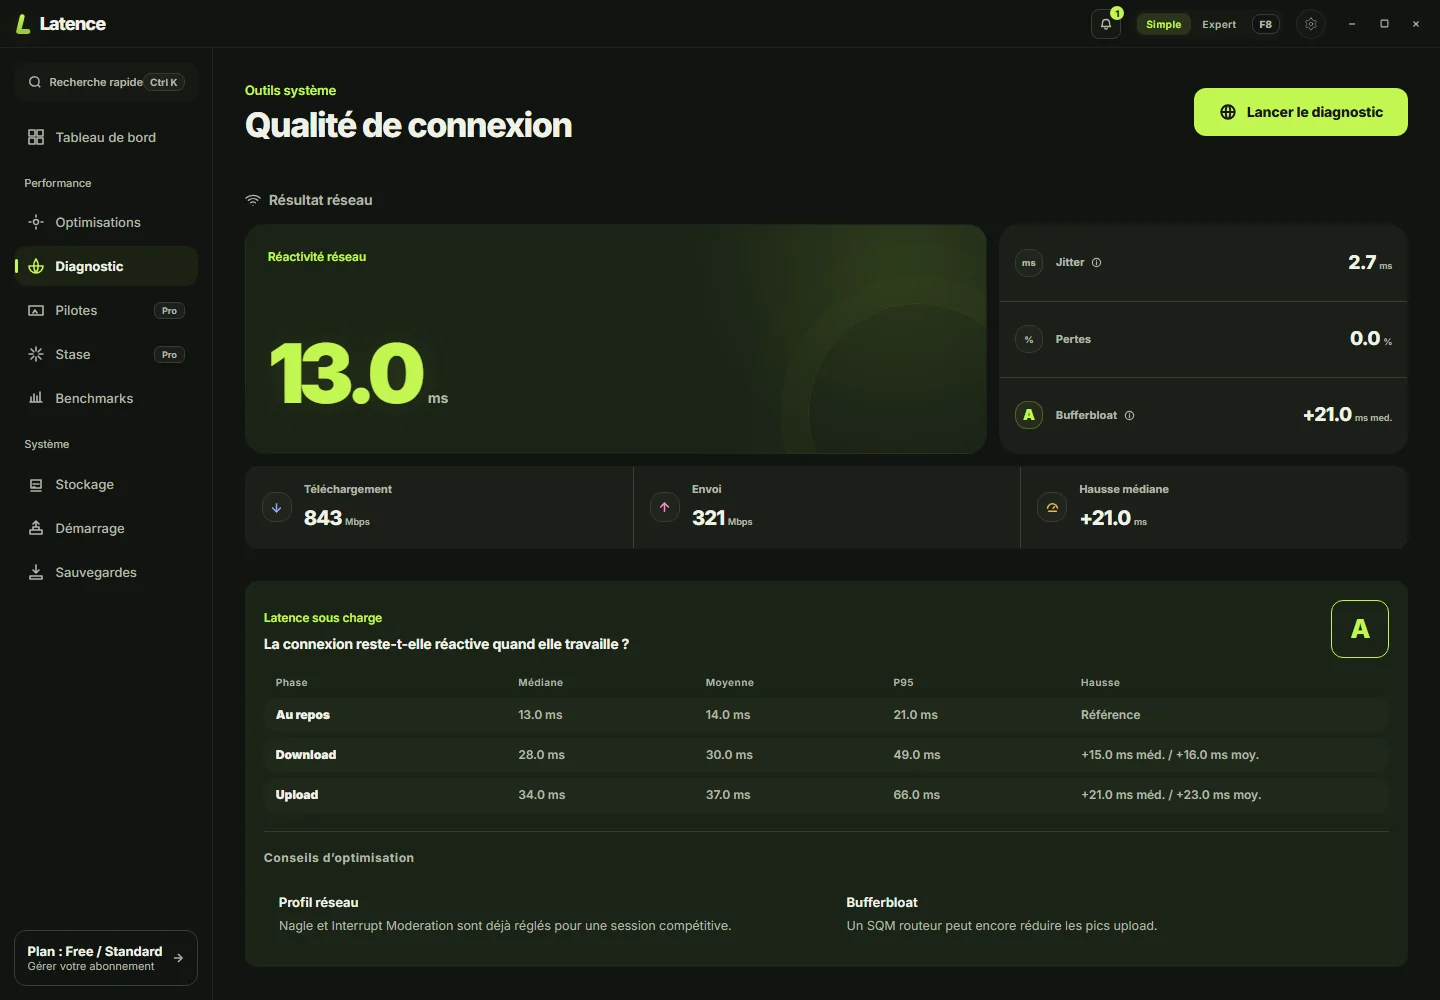Click the Jitter info icon
Screen dimensions: 1440x1000
click(1097, 263)
